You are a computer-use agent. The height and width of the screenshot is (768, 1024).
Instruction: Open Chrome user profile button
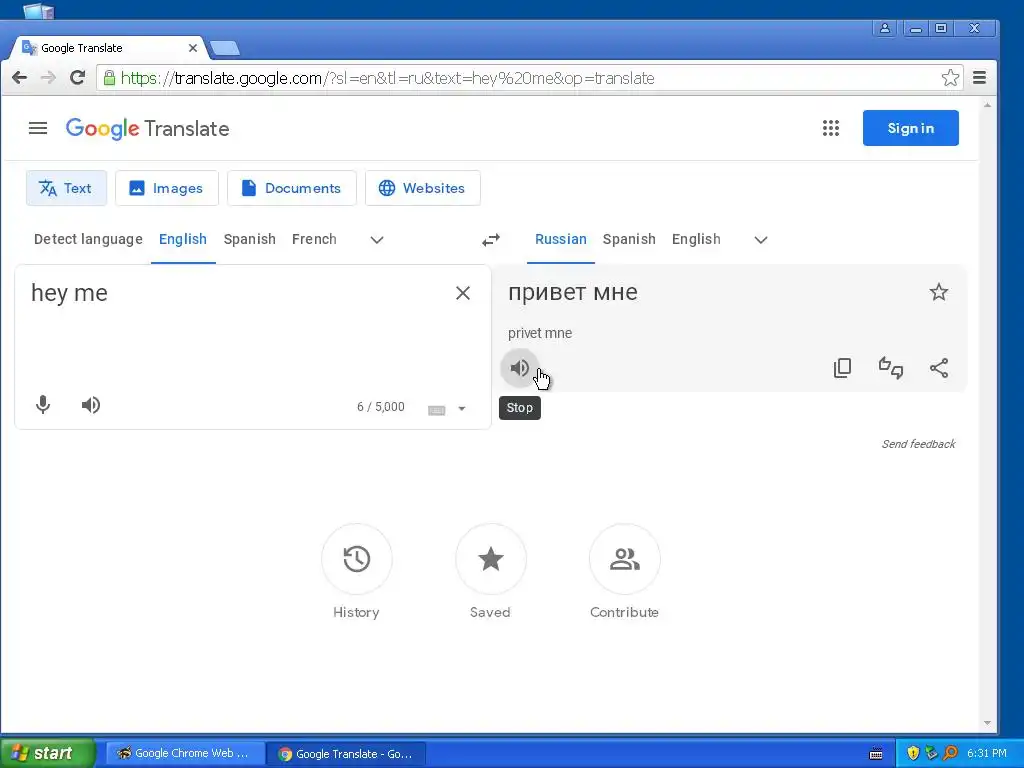[x=885, y=28]
